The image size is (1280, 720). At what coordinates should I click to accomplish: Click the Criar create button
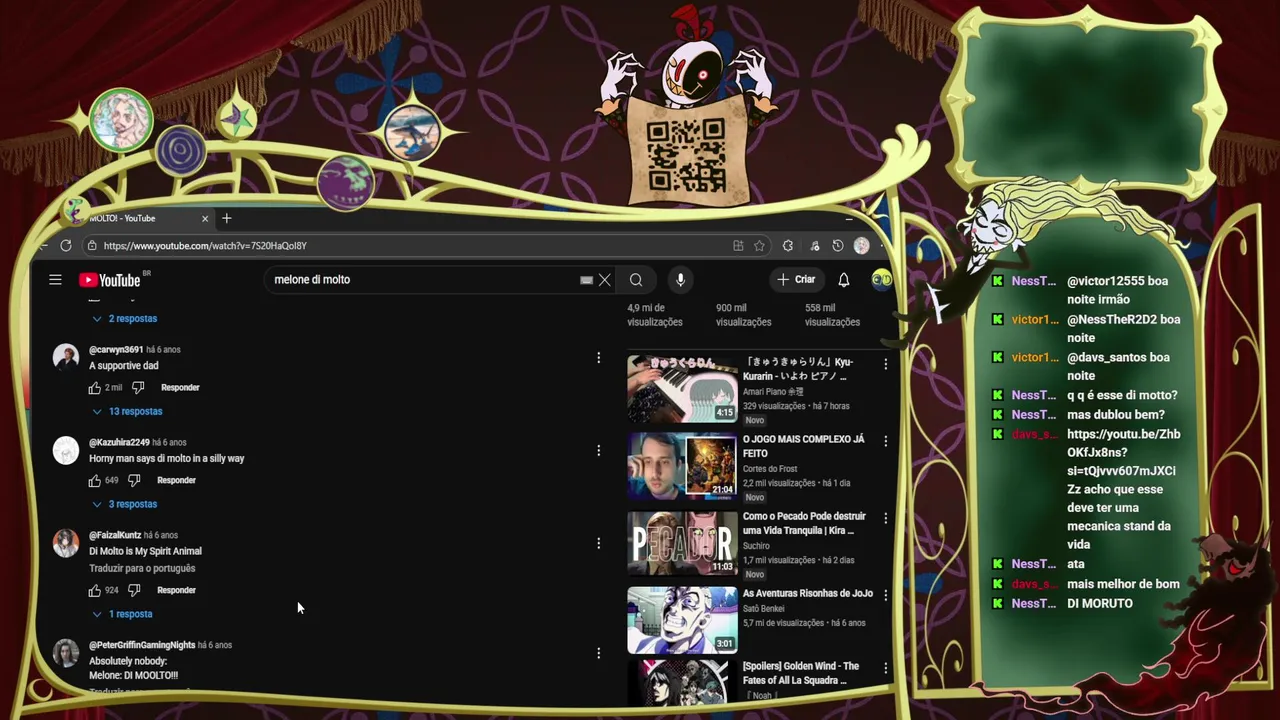tap(796, 280)
